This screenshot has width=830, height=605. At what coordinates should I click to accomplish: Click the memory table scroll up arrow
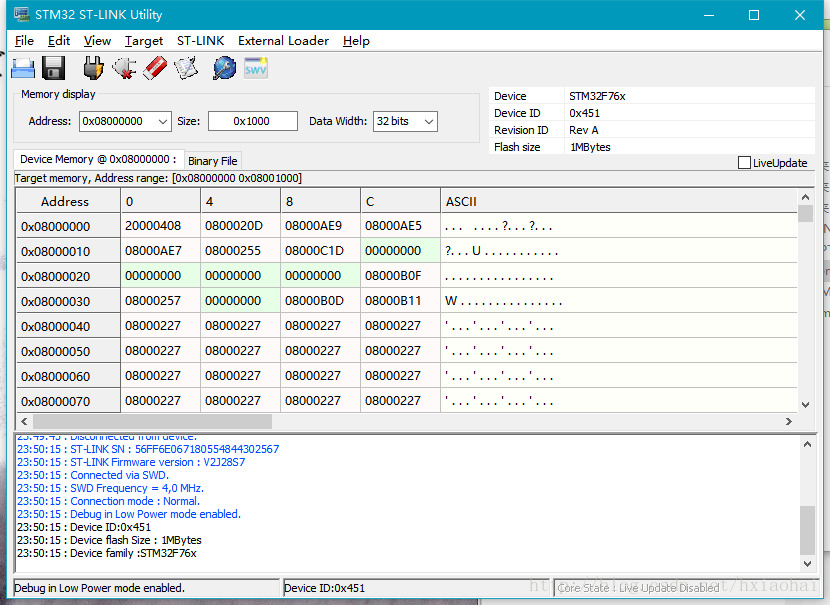point(805,197)
